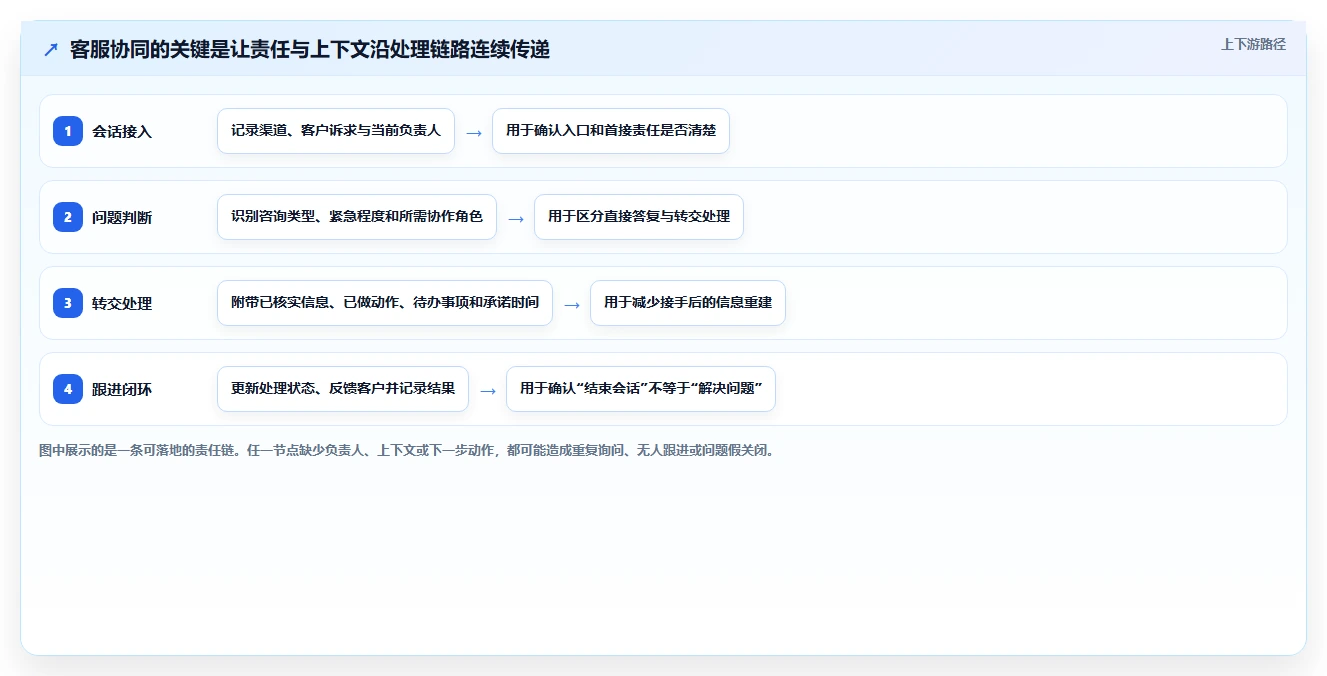
Task: Click the arrow in the 跟进闭环 row
Action: pyautogui.click(x=488, y=390)
